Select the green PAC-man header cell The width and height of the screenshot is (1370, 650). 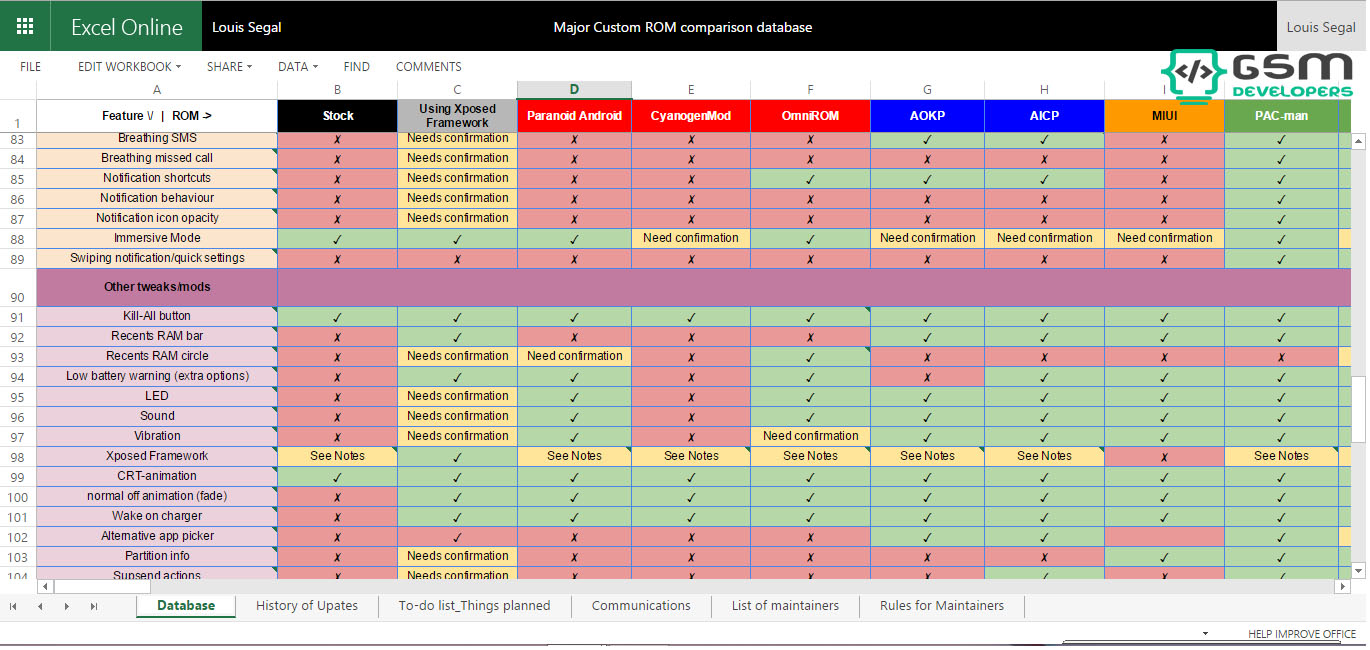click(1281, 116)
